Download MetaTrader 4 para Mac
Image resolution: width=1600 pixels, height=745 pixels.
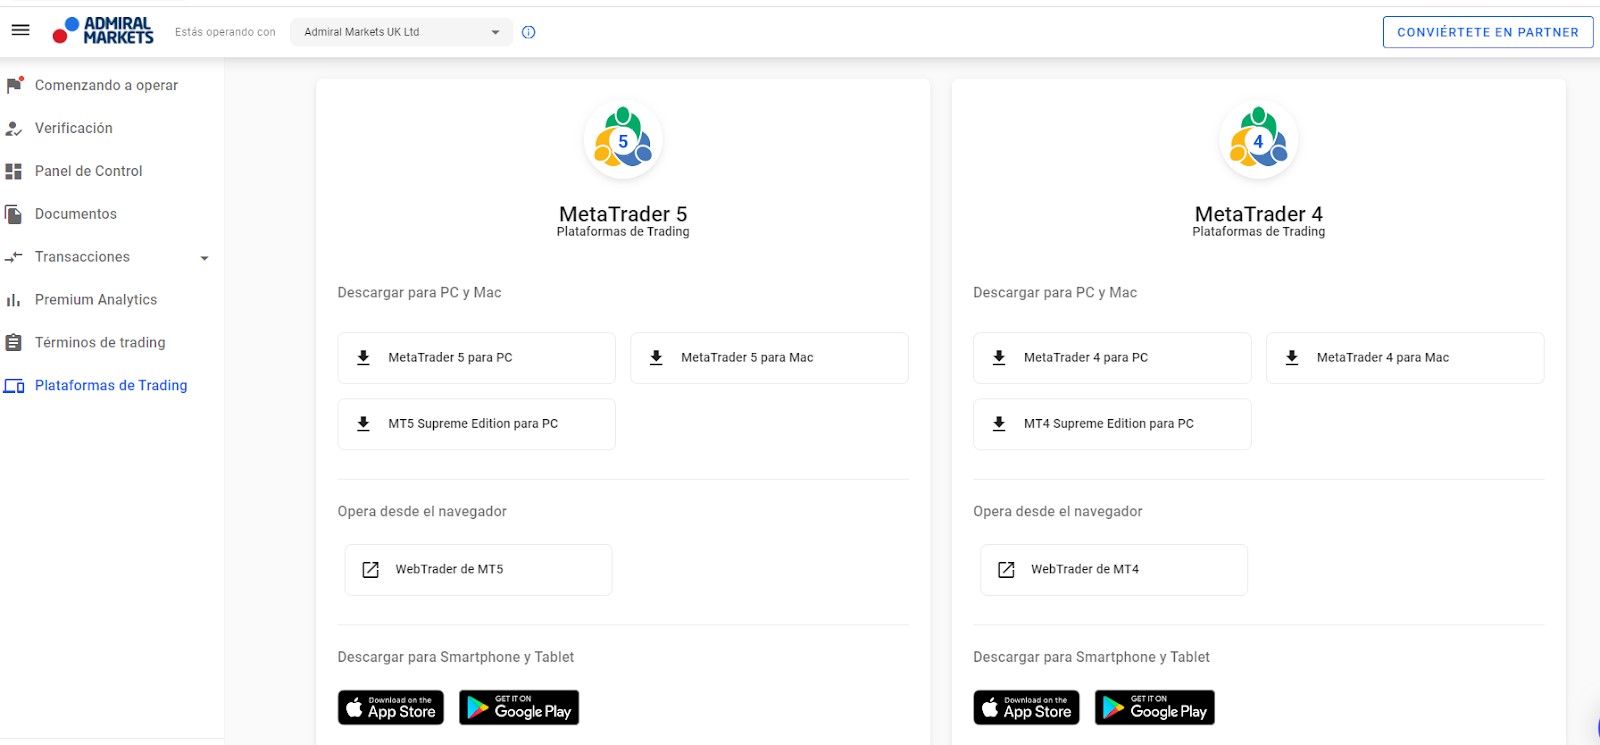pyautogui.click(x=1404, y=358)
